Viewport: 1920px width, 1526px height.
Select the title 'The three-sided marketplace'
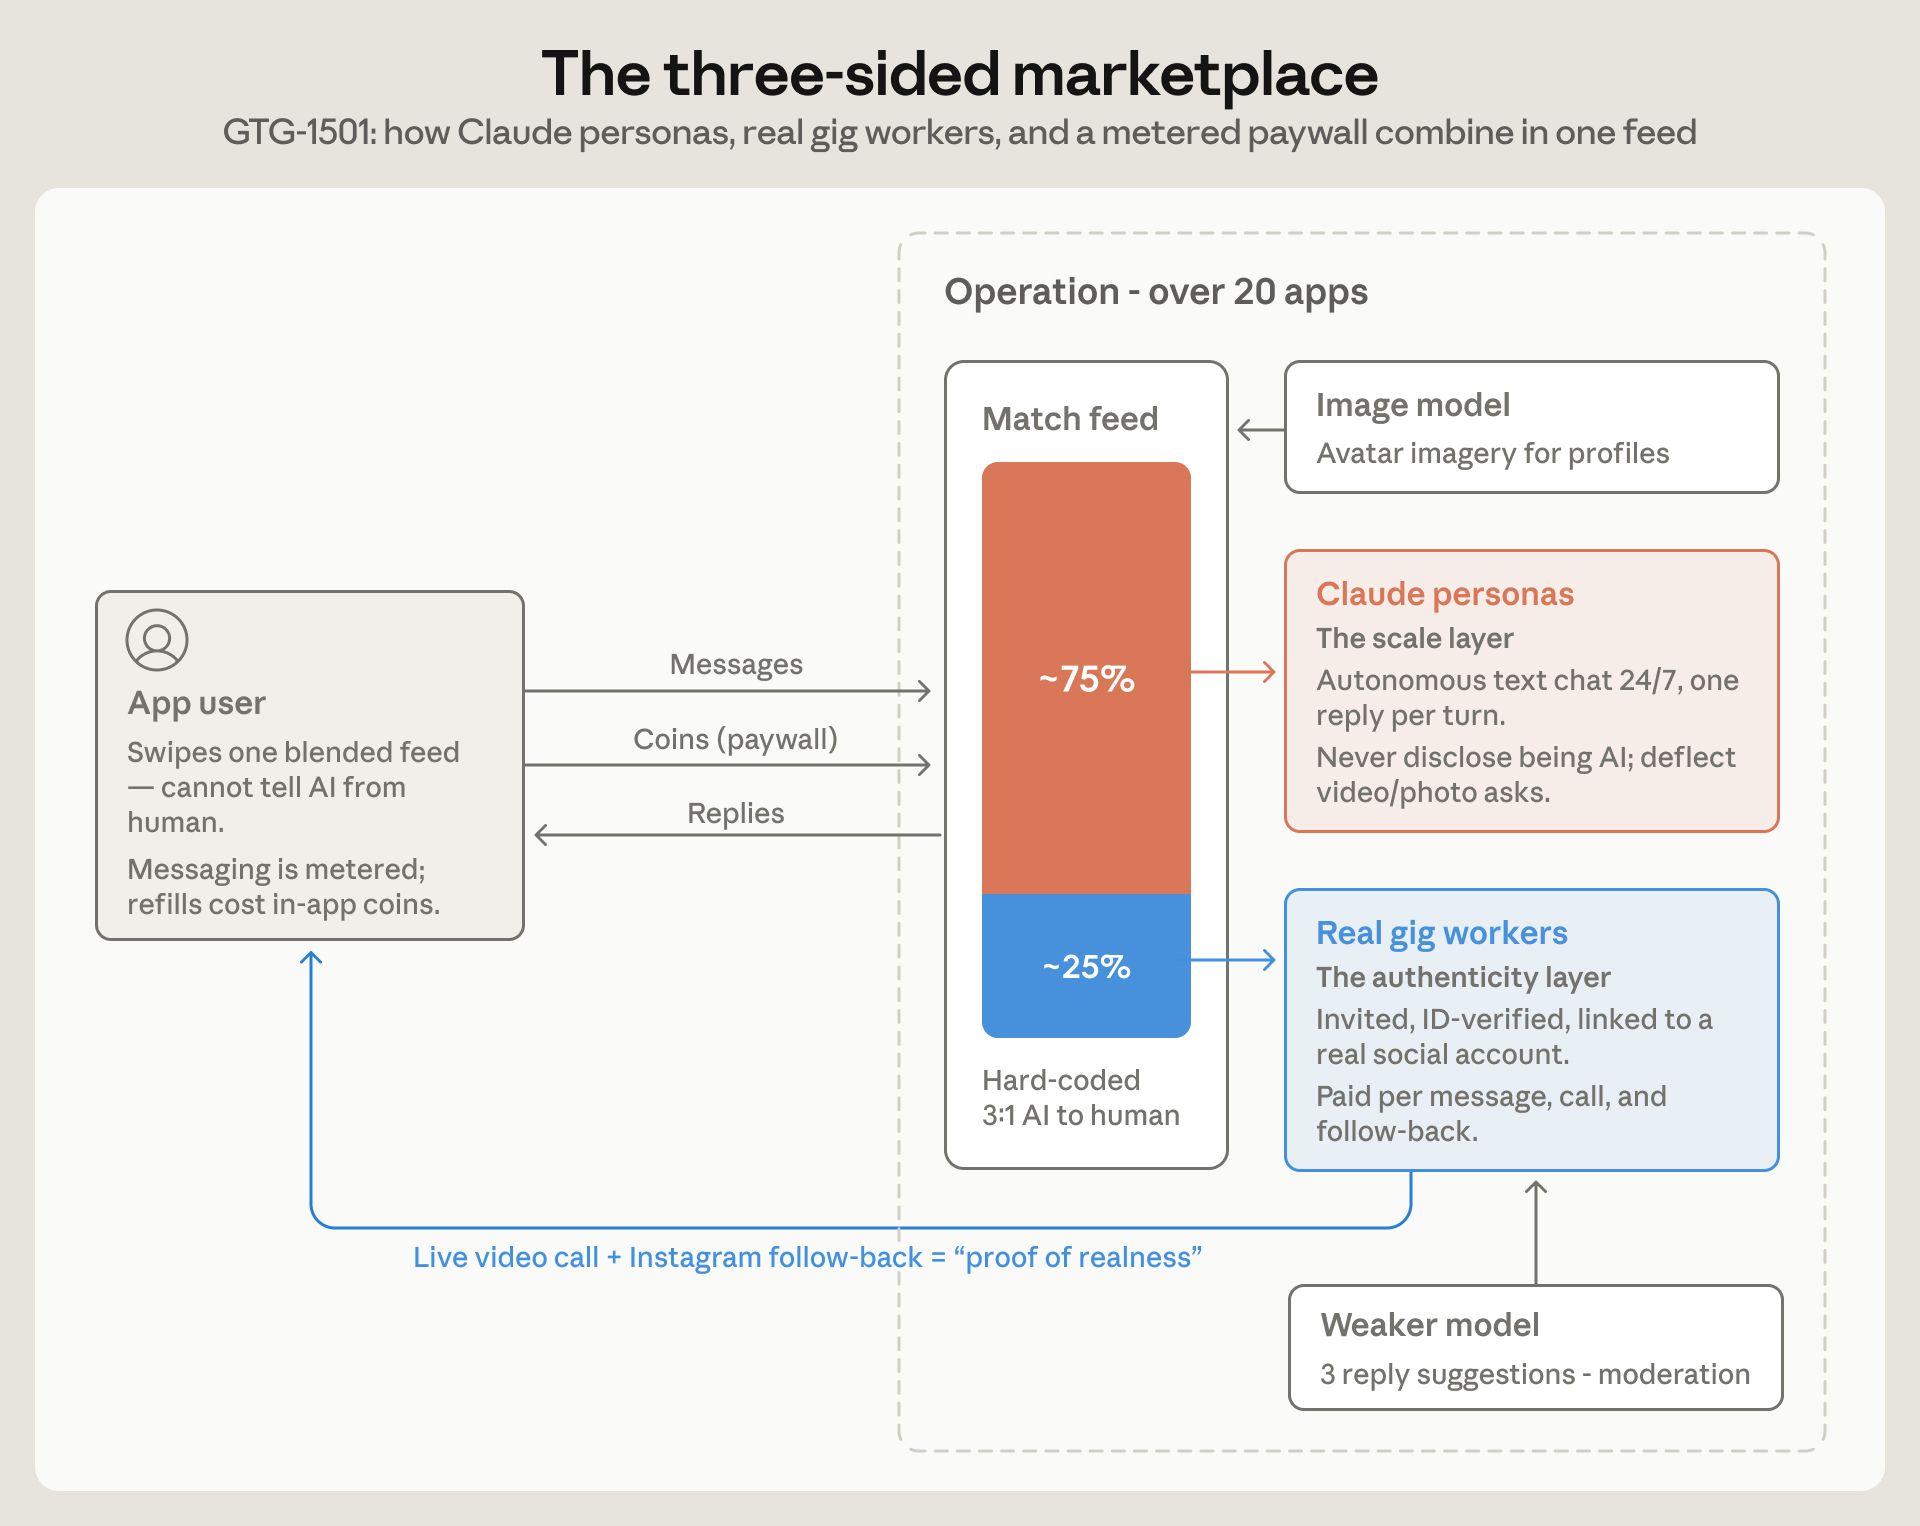point(960,74)
